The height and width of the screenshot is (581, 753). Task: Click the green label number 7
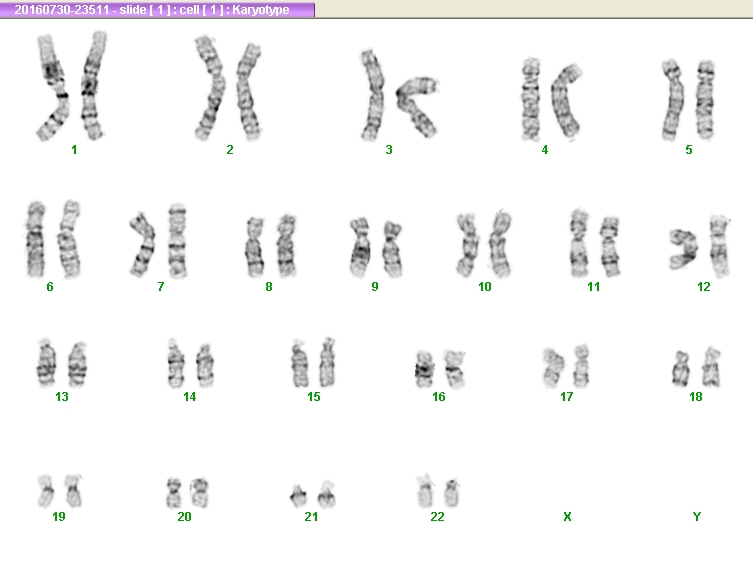161,287
